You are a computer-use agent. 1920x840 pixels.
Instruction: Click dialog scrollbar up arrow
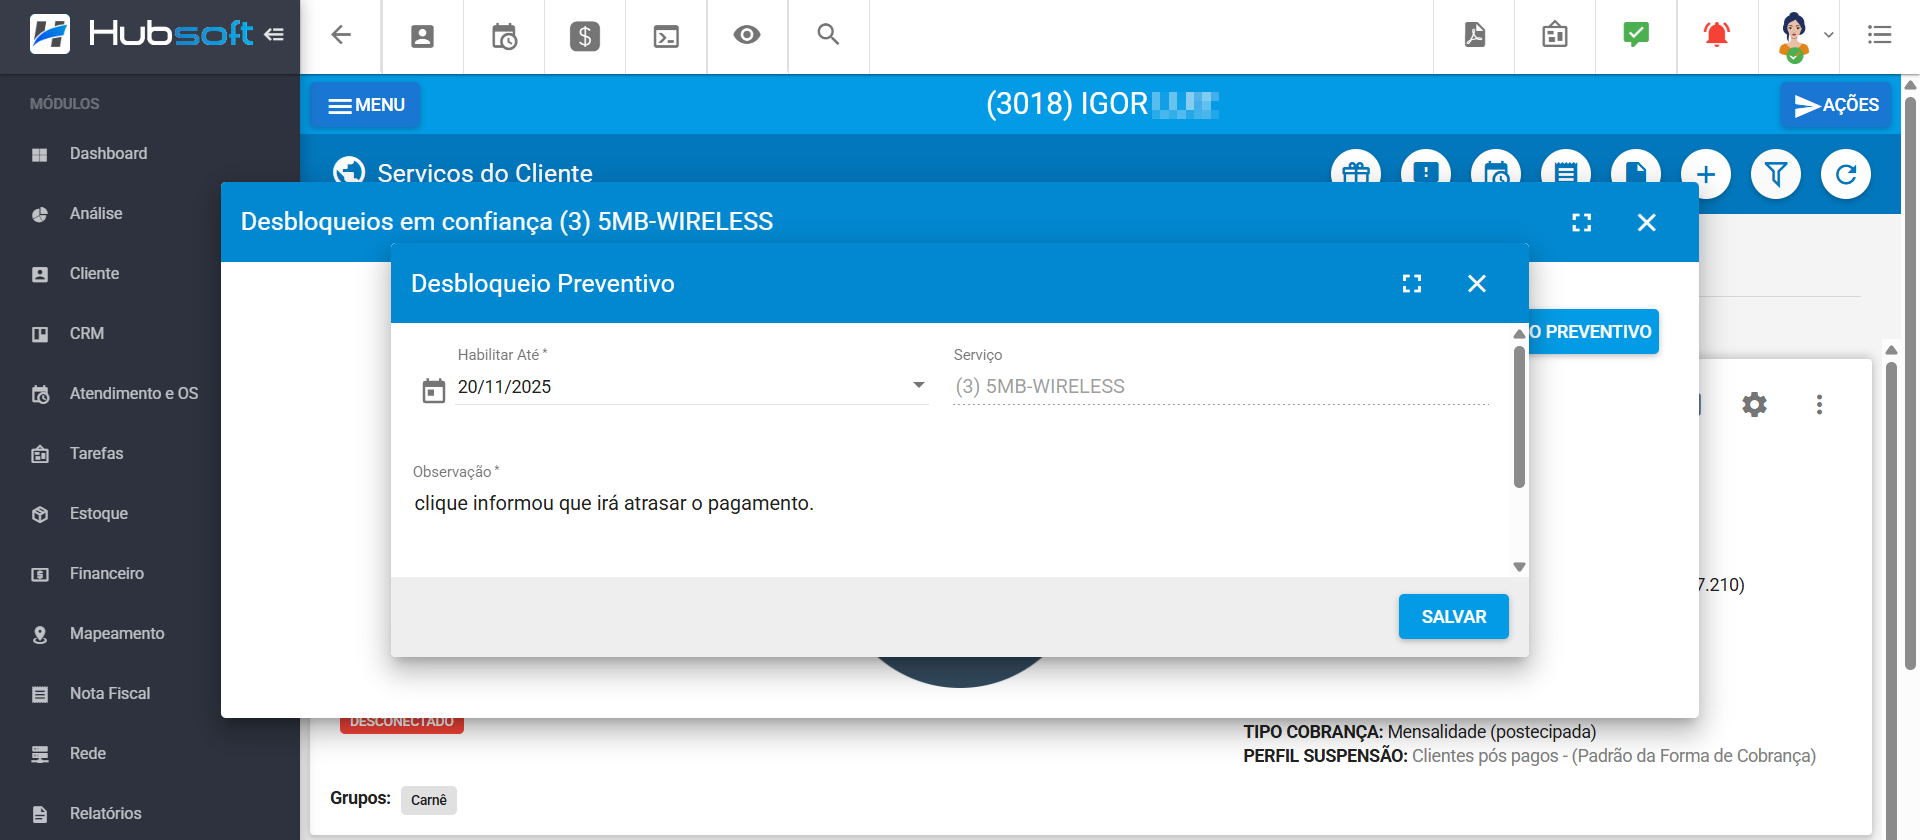click(1519, 333)
